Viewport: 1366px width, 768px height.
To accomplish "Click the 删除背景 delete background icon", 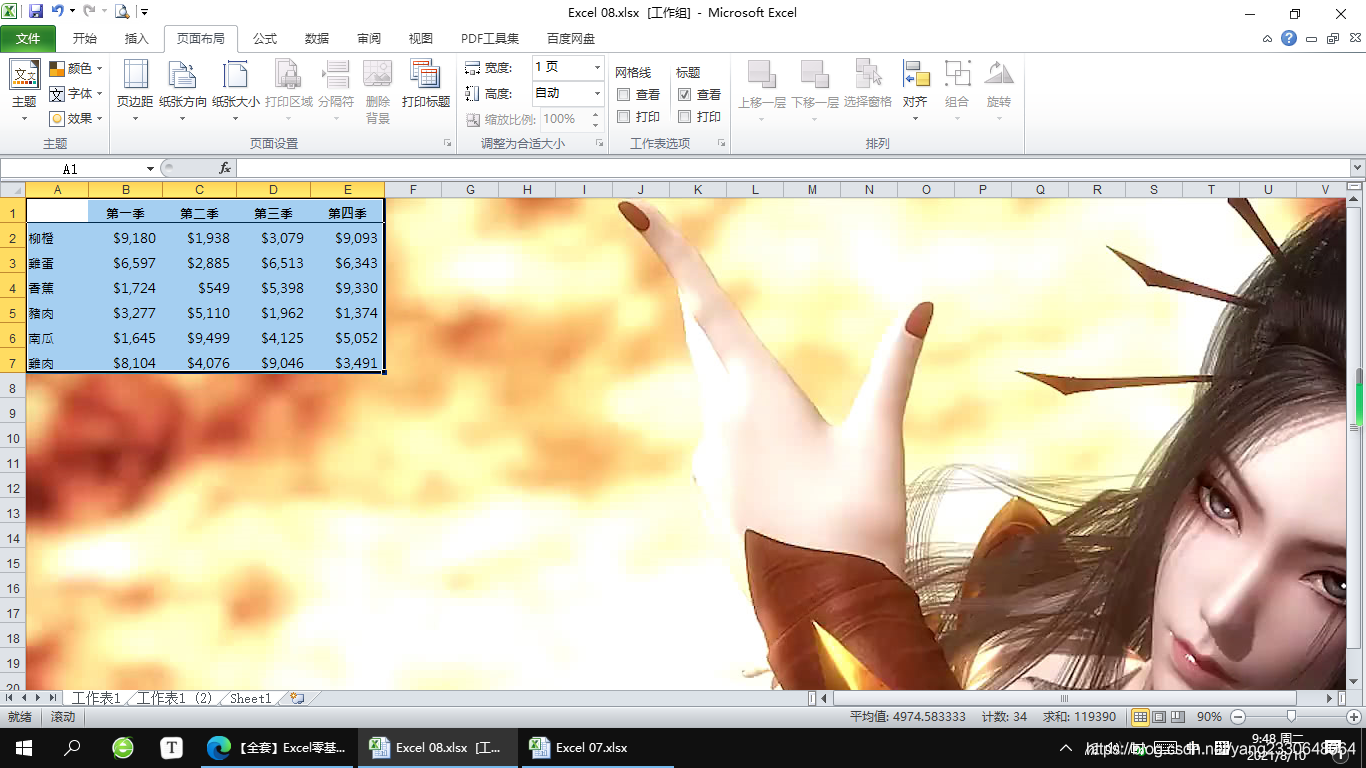I will click(377, 75).
